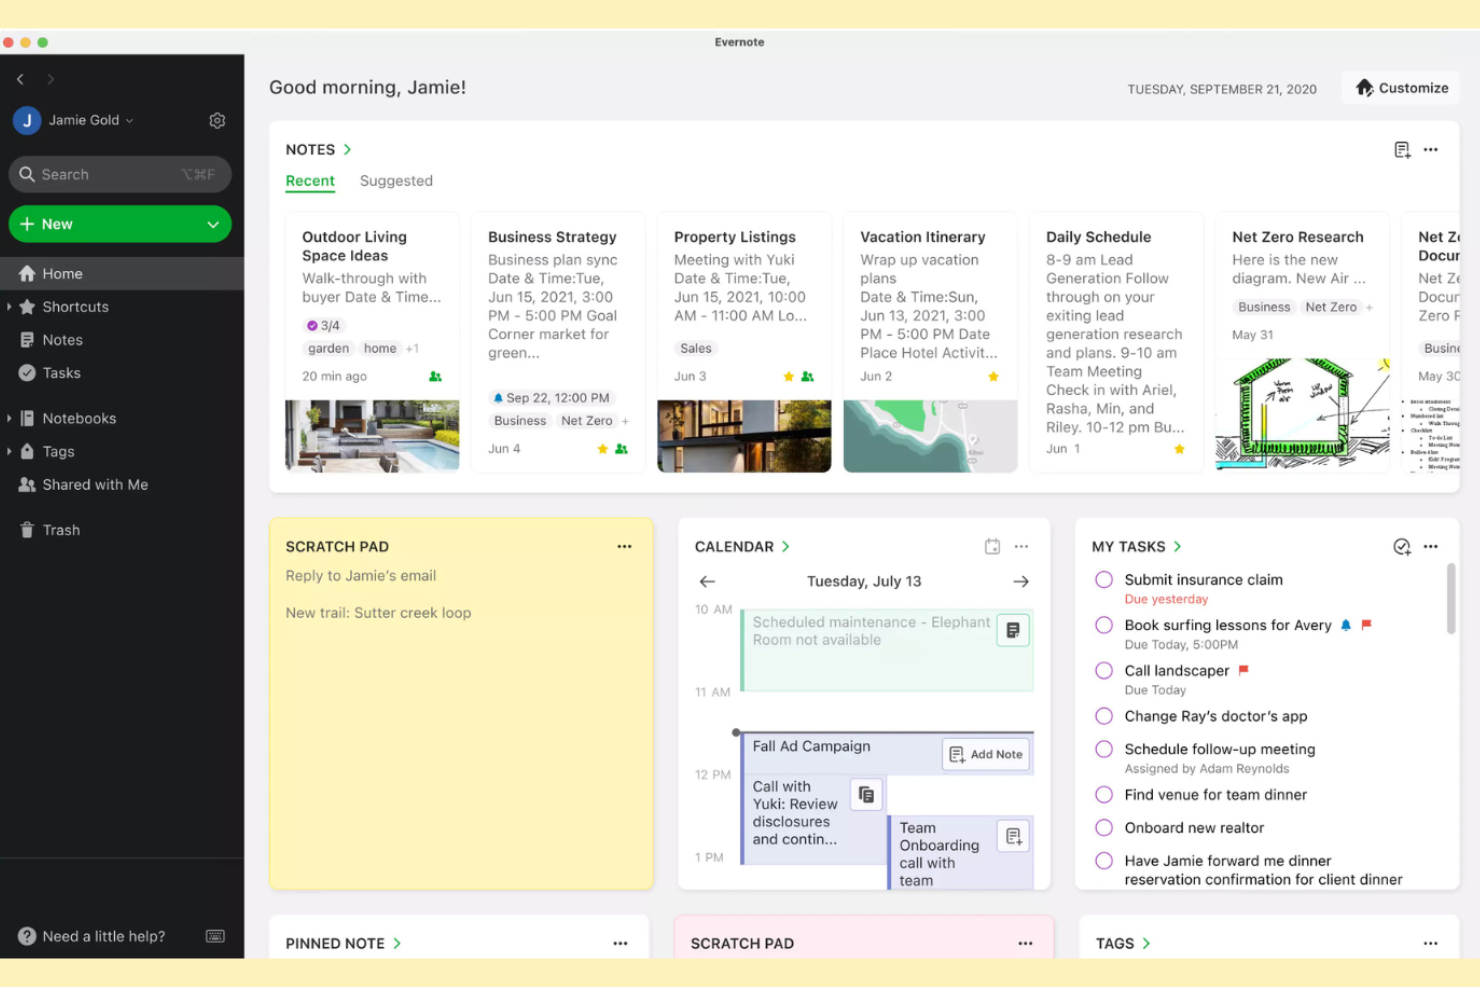Open Trash in the sidebar
Image resolution: width=1480 pixels, height=987 pixels.
click(60, 529)
